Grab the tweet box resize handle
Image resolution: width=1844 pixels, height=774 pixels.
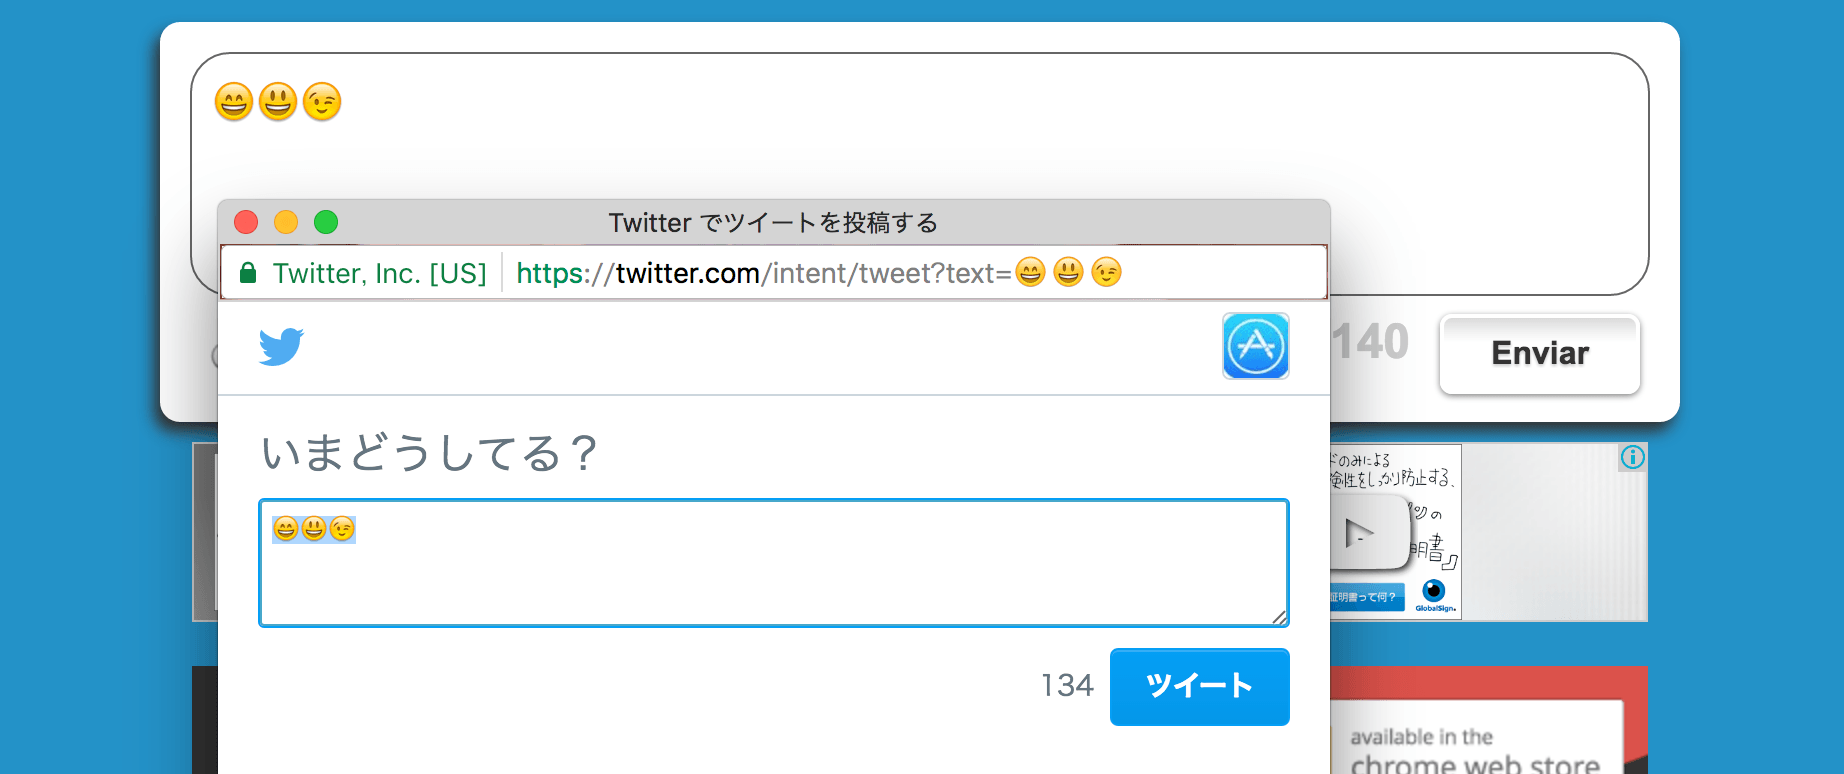[1279, 617]
